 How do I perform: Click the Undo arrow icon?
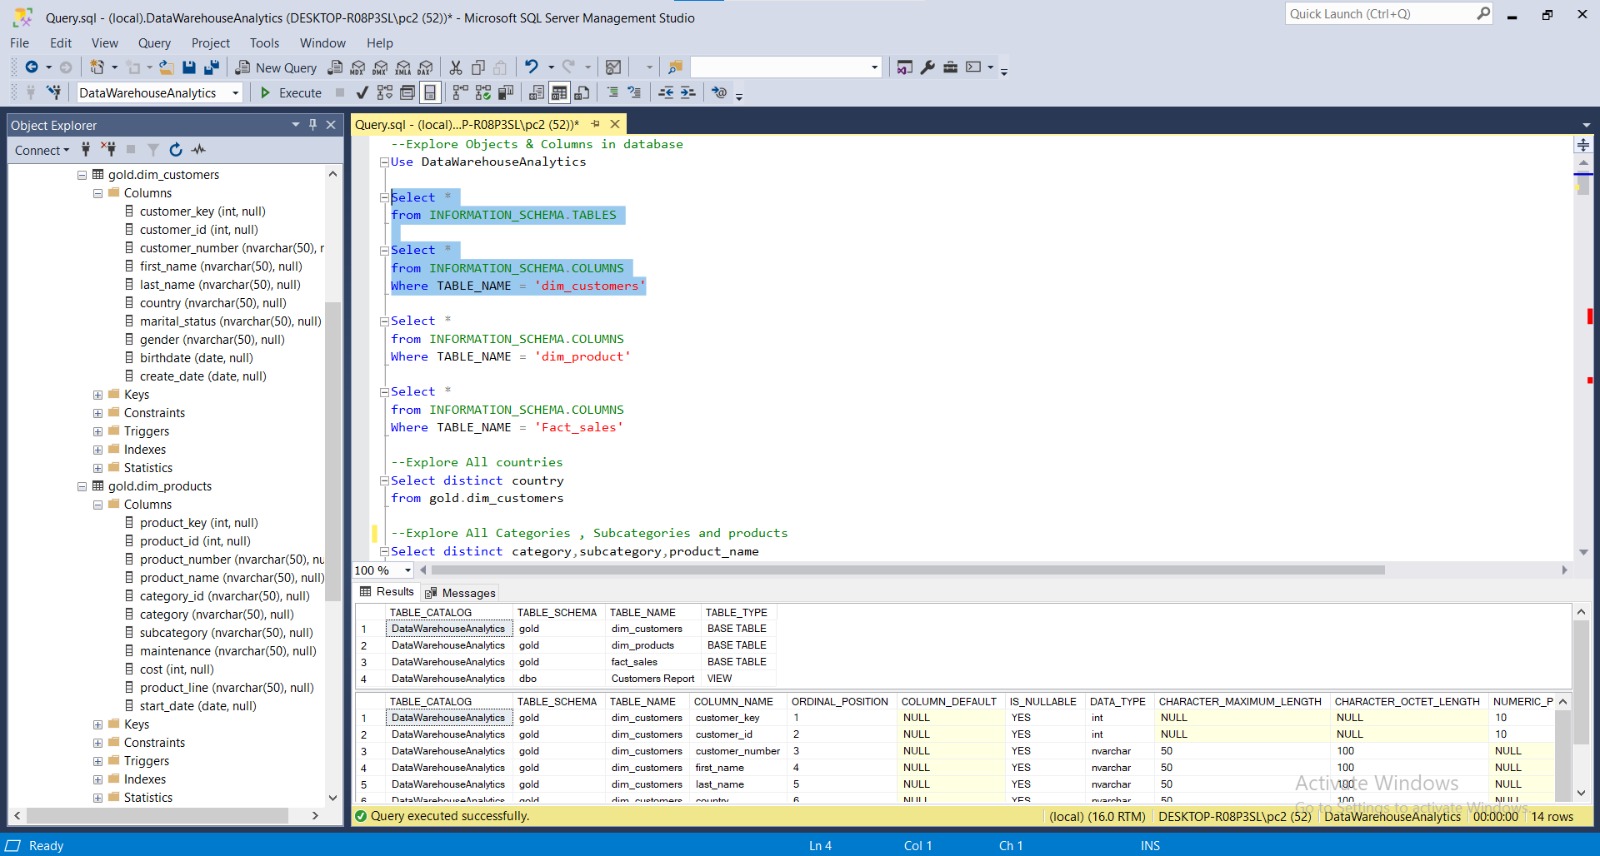point(531,68)
